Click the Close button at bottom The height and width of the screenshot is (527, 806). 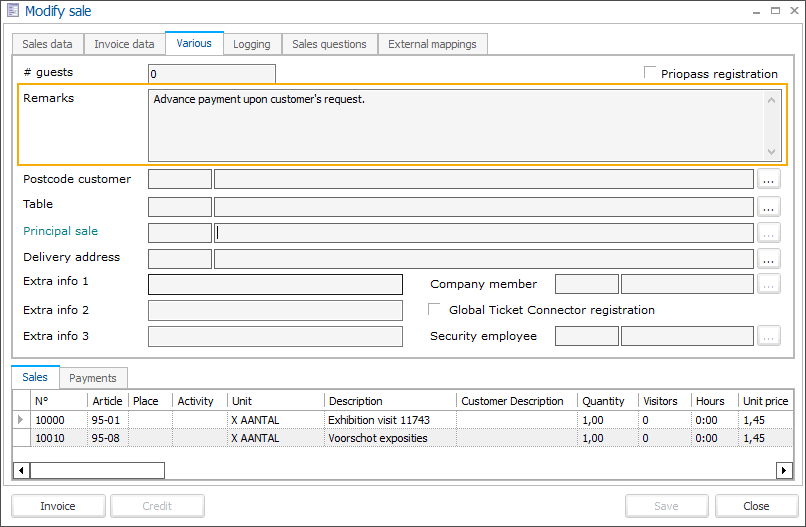pos(756,506)
